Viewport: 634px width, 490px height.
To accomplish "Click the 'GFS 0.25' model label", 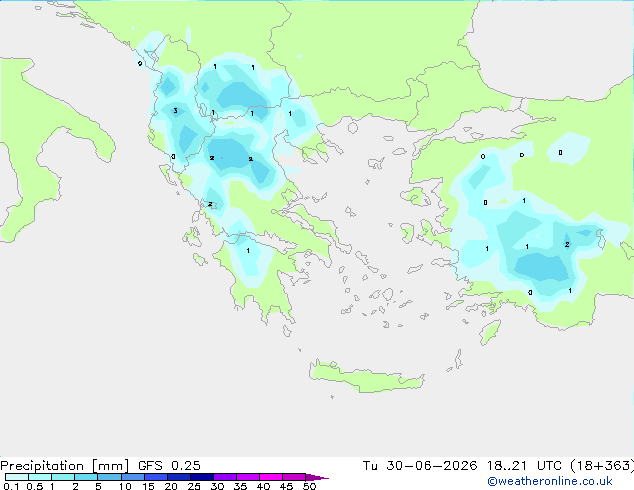I will click(169, 466).
